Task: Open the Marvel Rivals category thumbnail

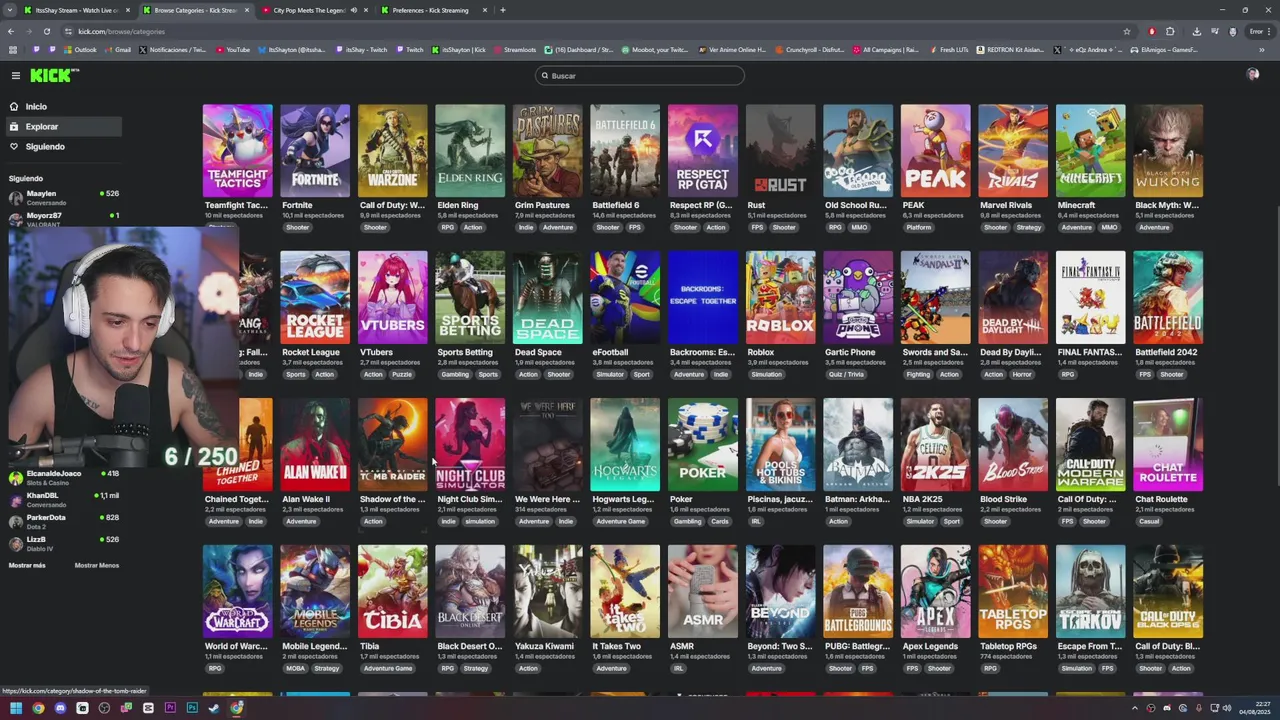Action: click(1013, 150)
